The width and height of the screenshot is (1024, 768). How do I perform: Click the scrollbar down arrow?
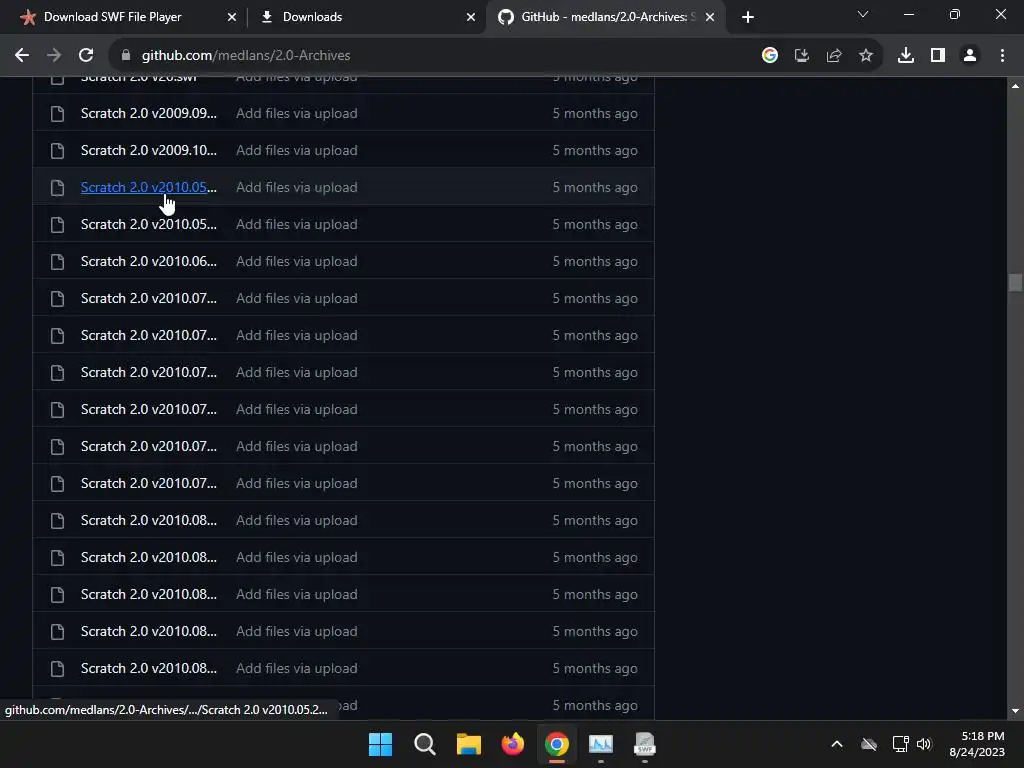tap(1015, 711)
